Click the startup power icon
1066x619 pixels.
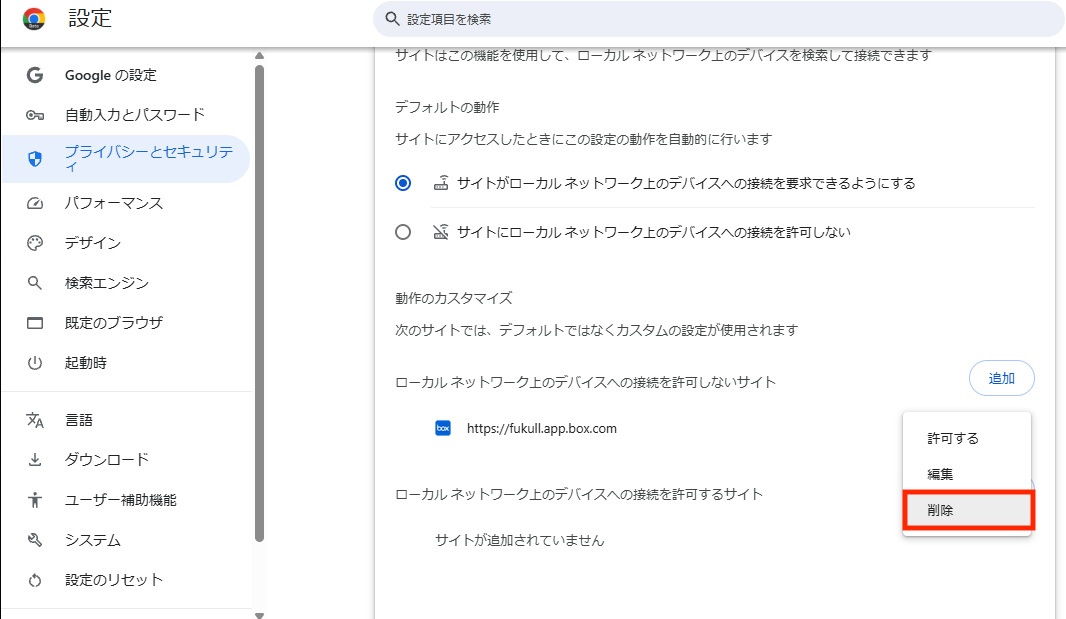coord(35,363)
